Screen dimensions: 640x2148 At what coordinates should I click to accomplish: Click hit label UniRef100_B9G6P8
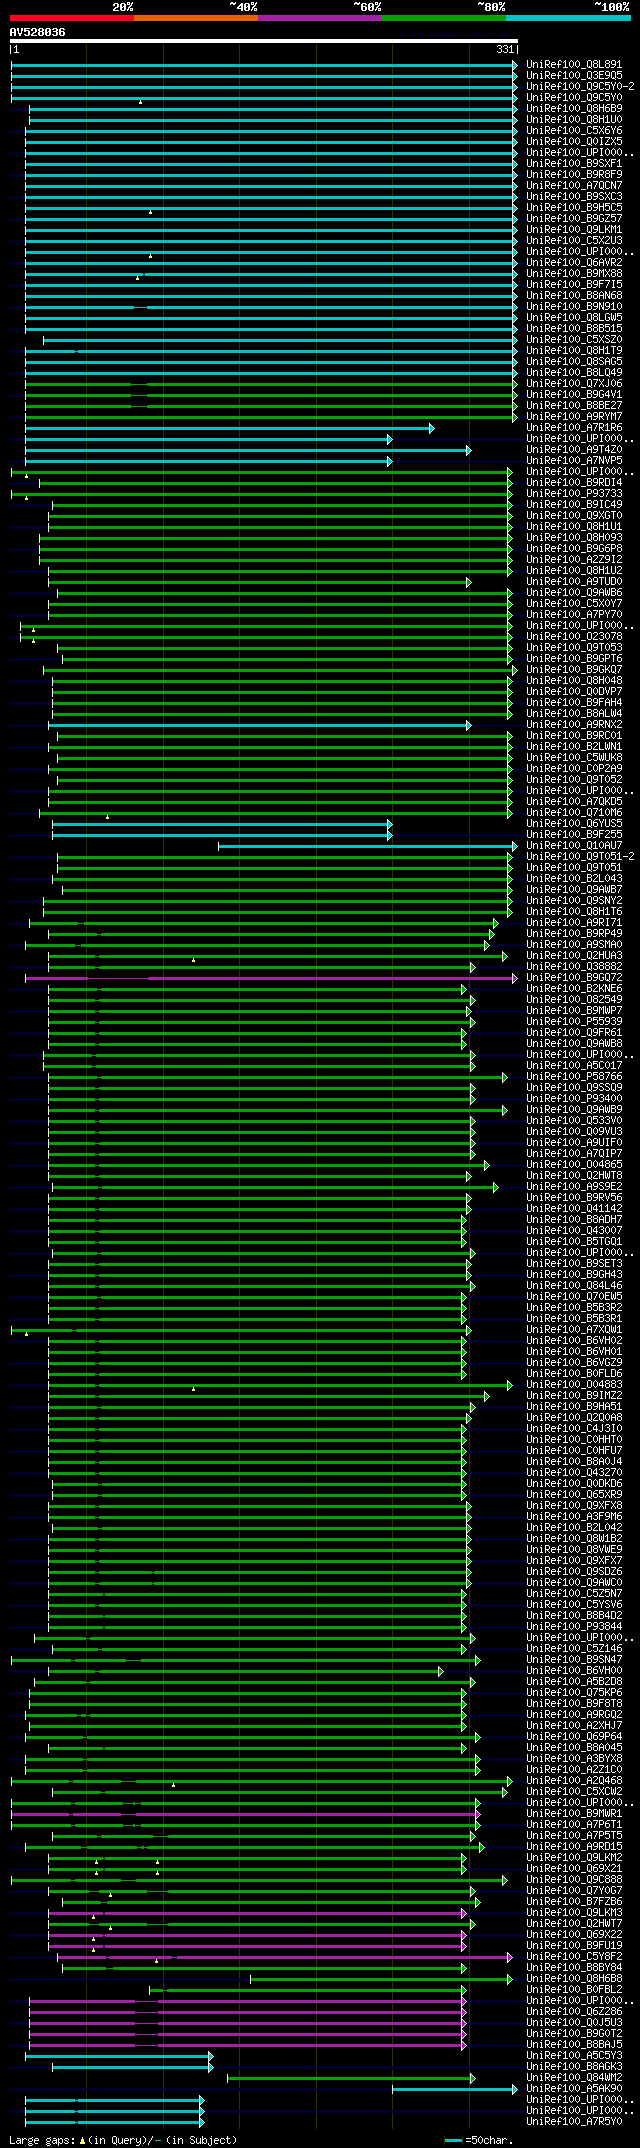coord(574,548)
